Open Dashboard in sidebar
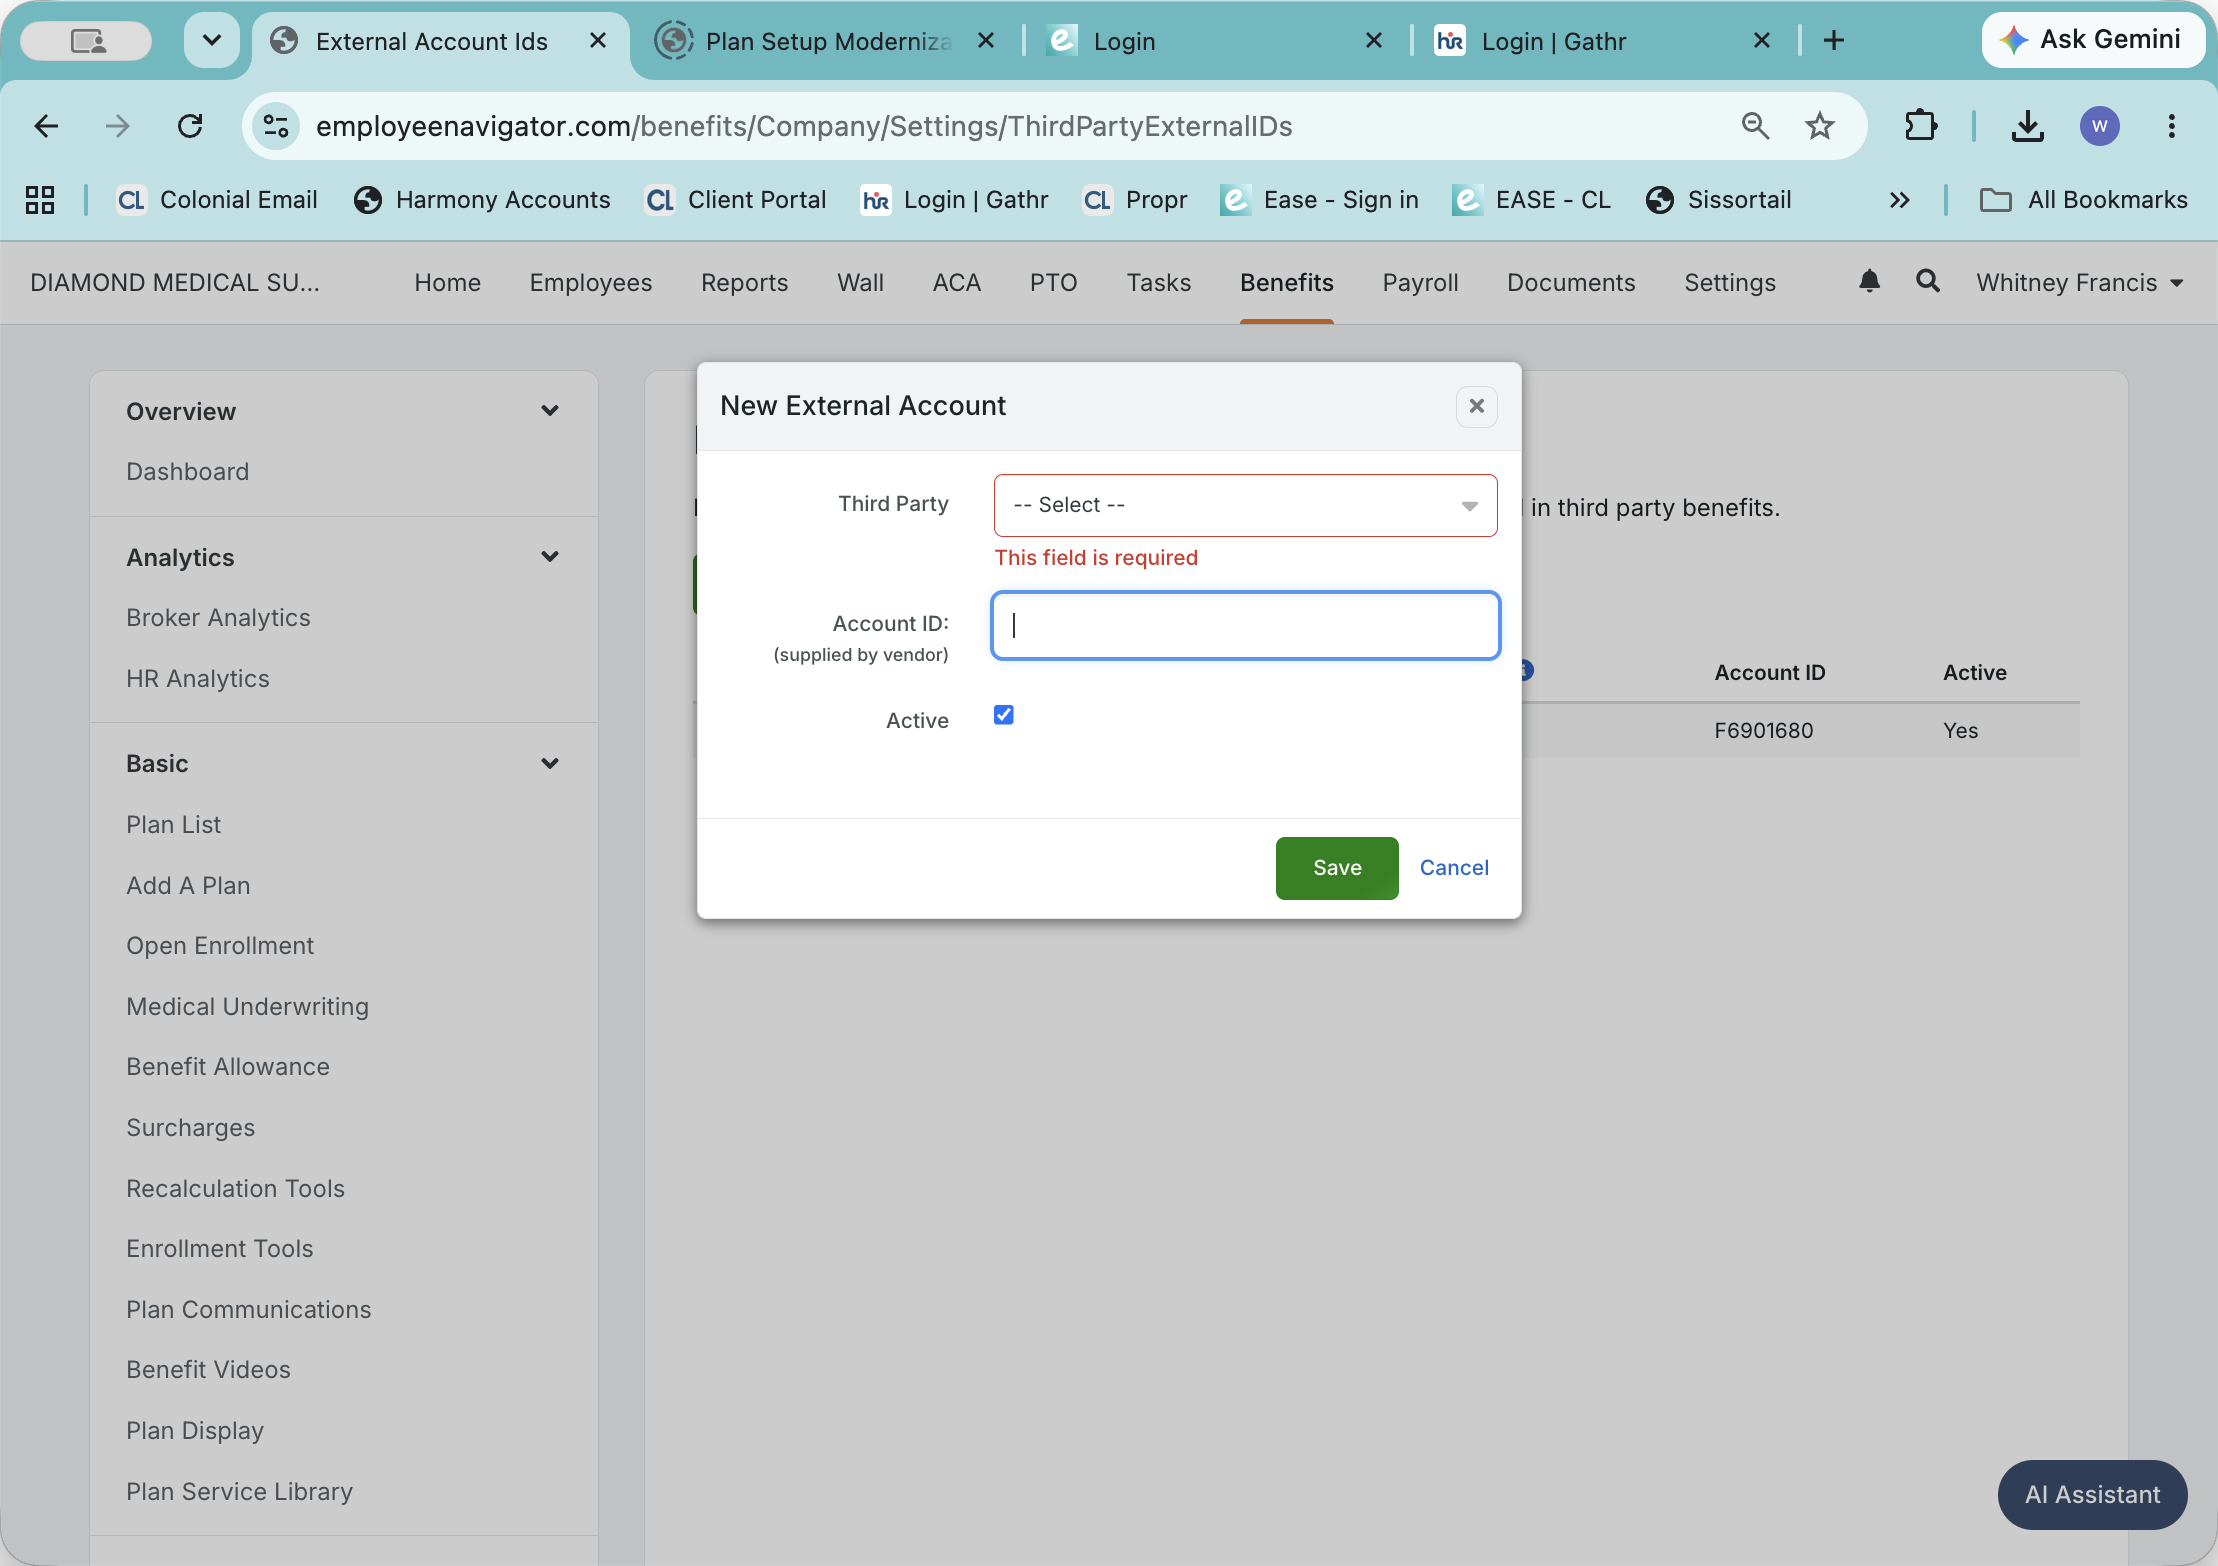The width and height of the screenshot is (2218, 1566). pyautogui.click(x=187, y=472)
